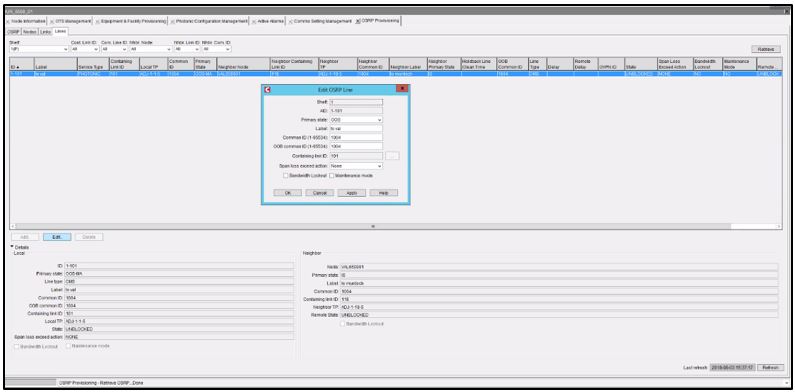Close the Edit OSRP Line dialog

click(402, 89)
